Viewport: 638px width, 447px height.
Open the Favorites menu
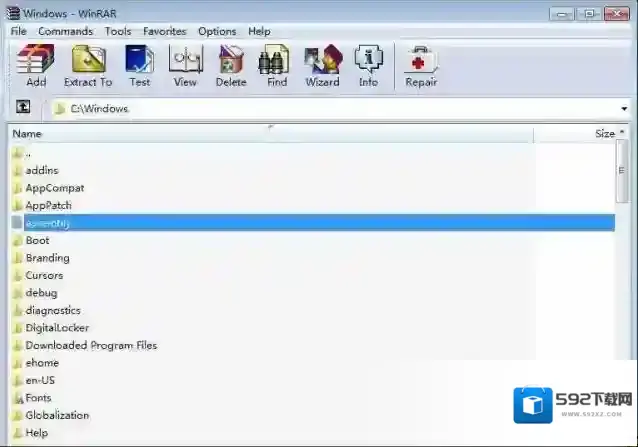[164, 31]
